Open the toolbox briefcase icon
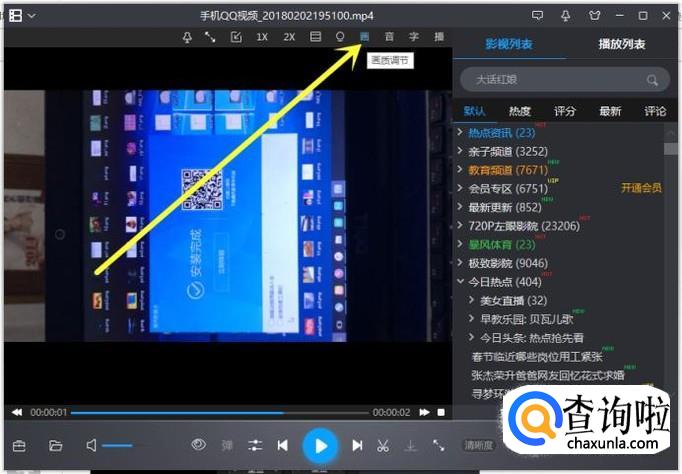This screenshot has width=682, height=474. point(19,446)
